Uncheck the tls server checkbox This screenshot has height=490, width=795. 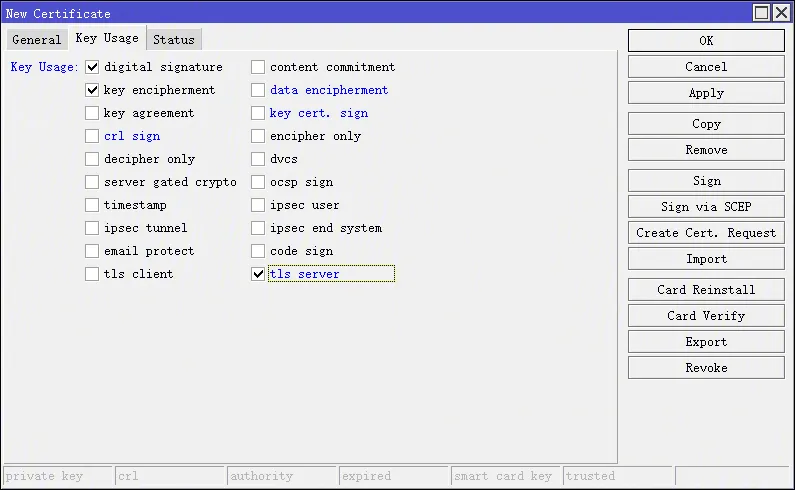click(x=258, y=274)
